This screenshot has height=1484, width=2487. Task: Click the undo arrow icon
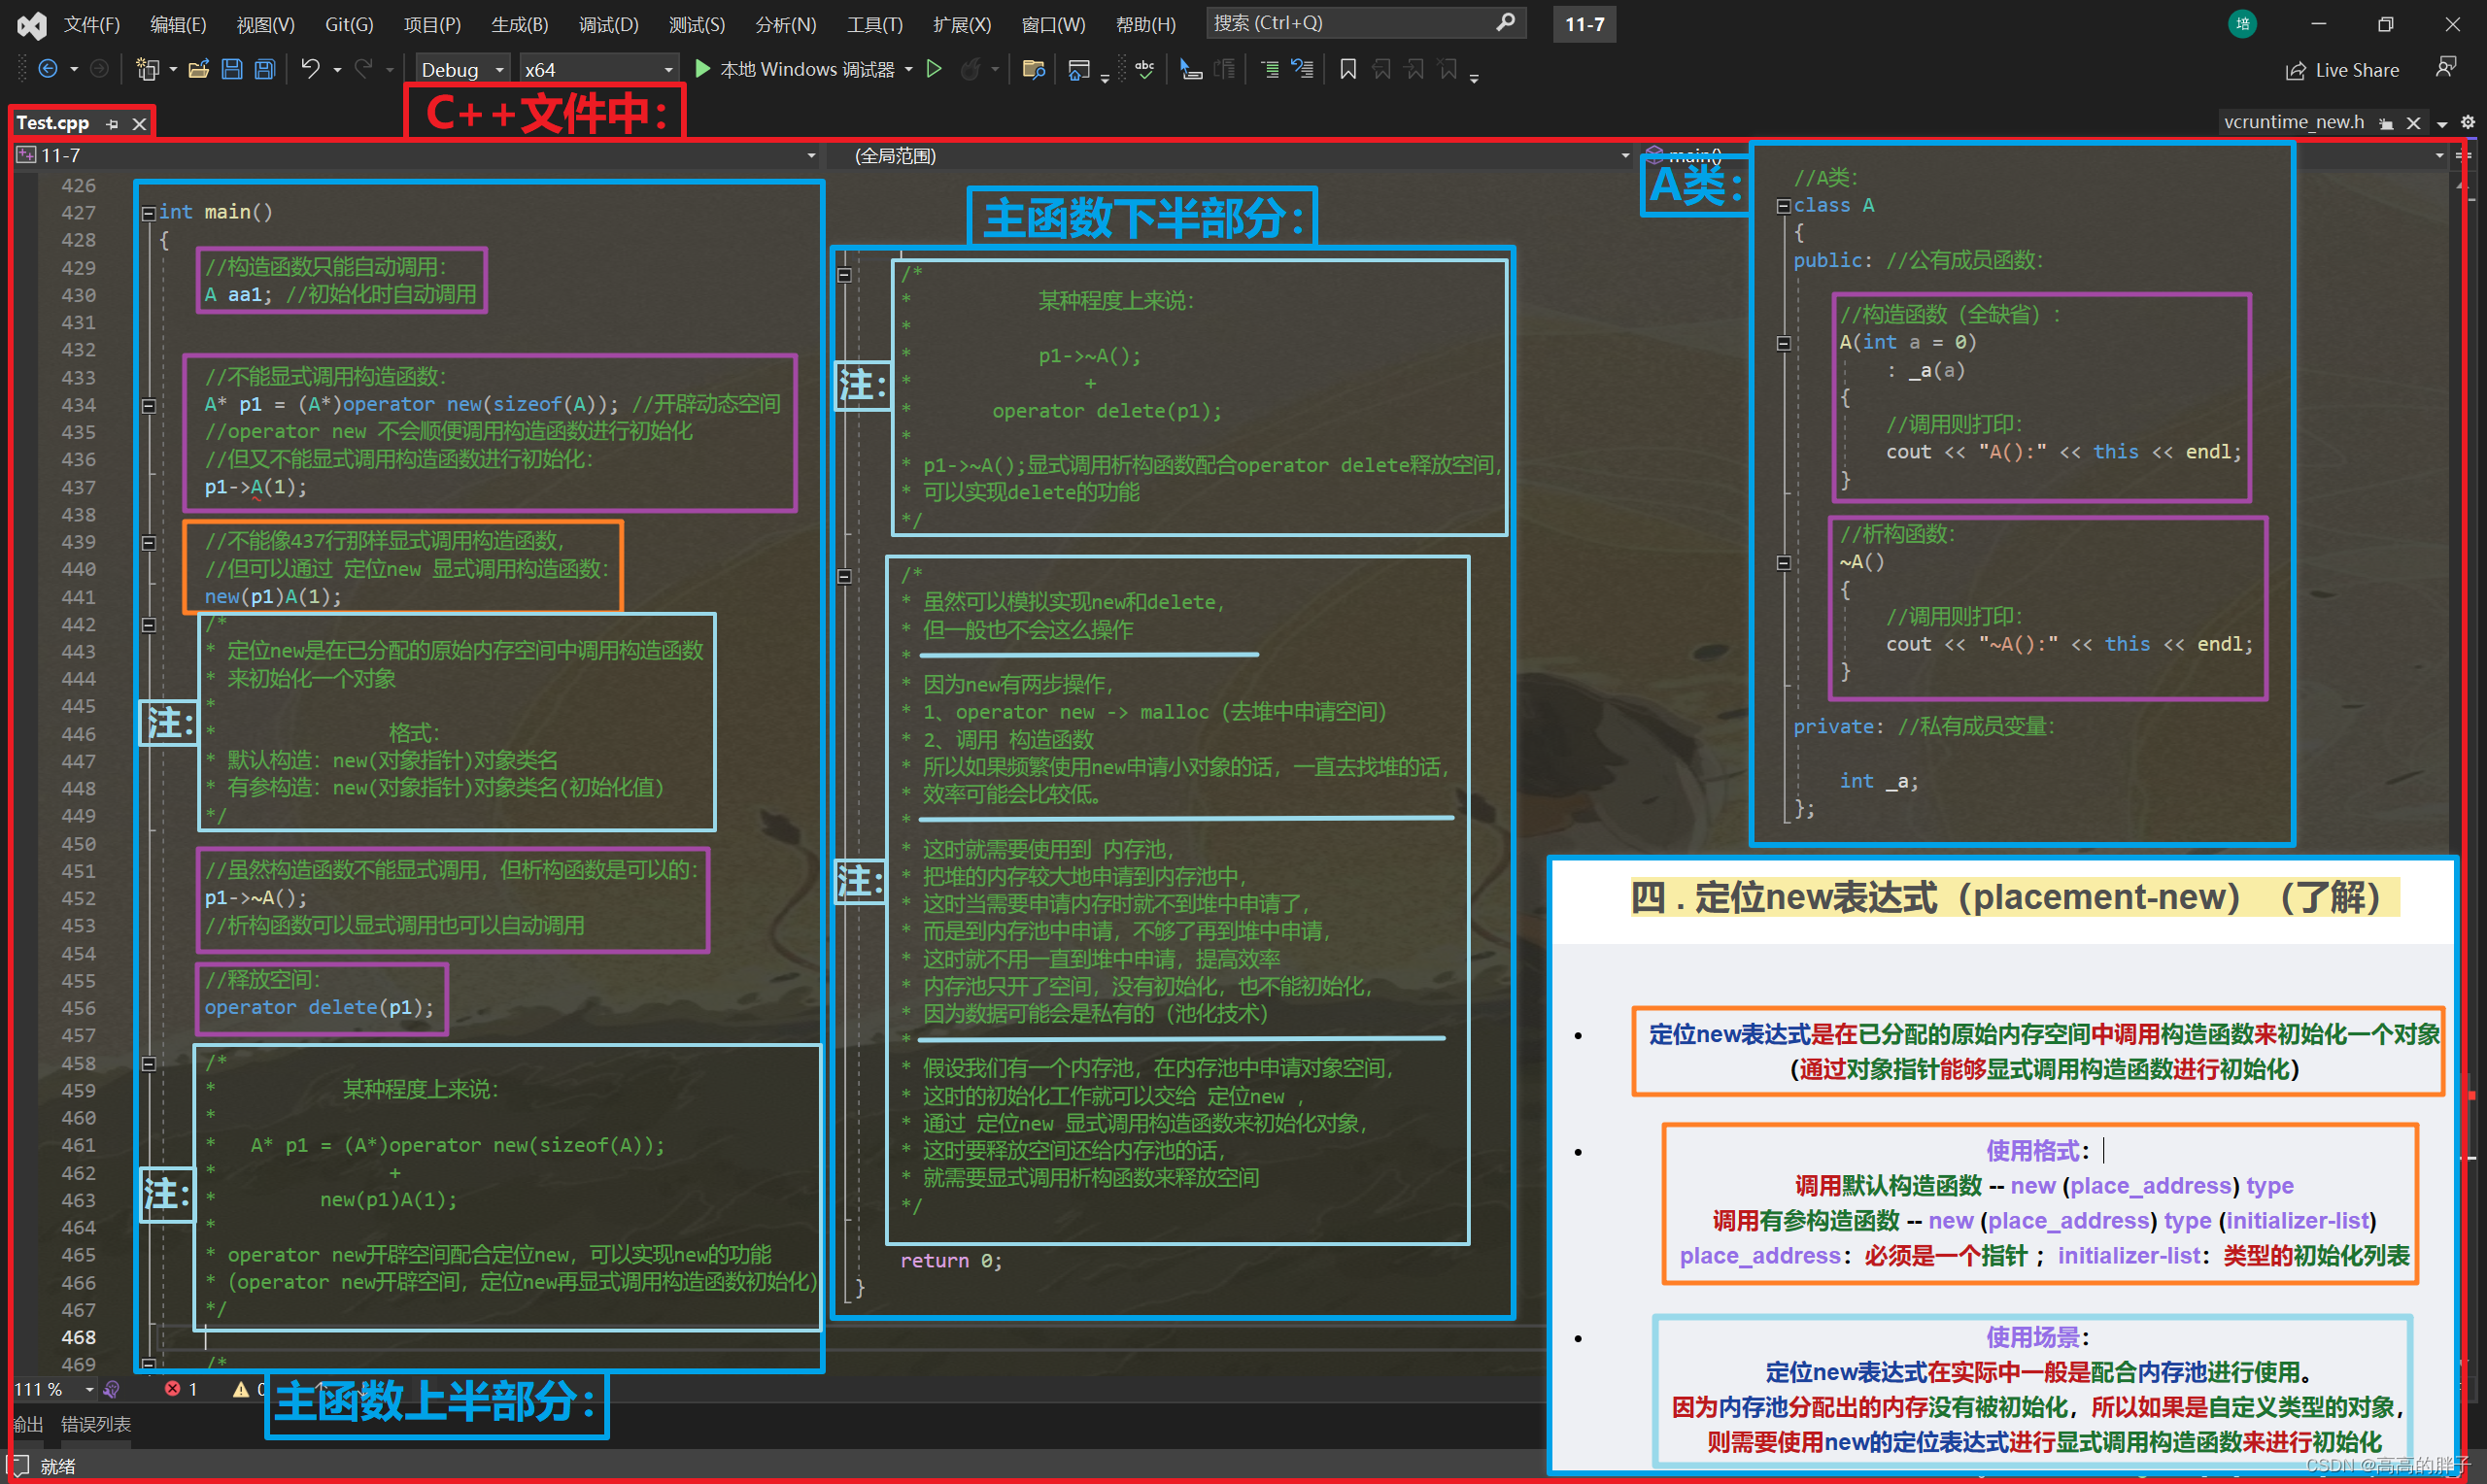310,69
